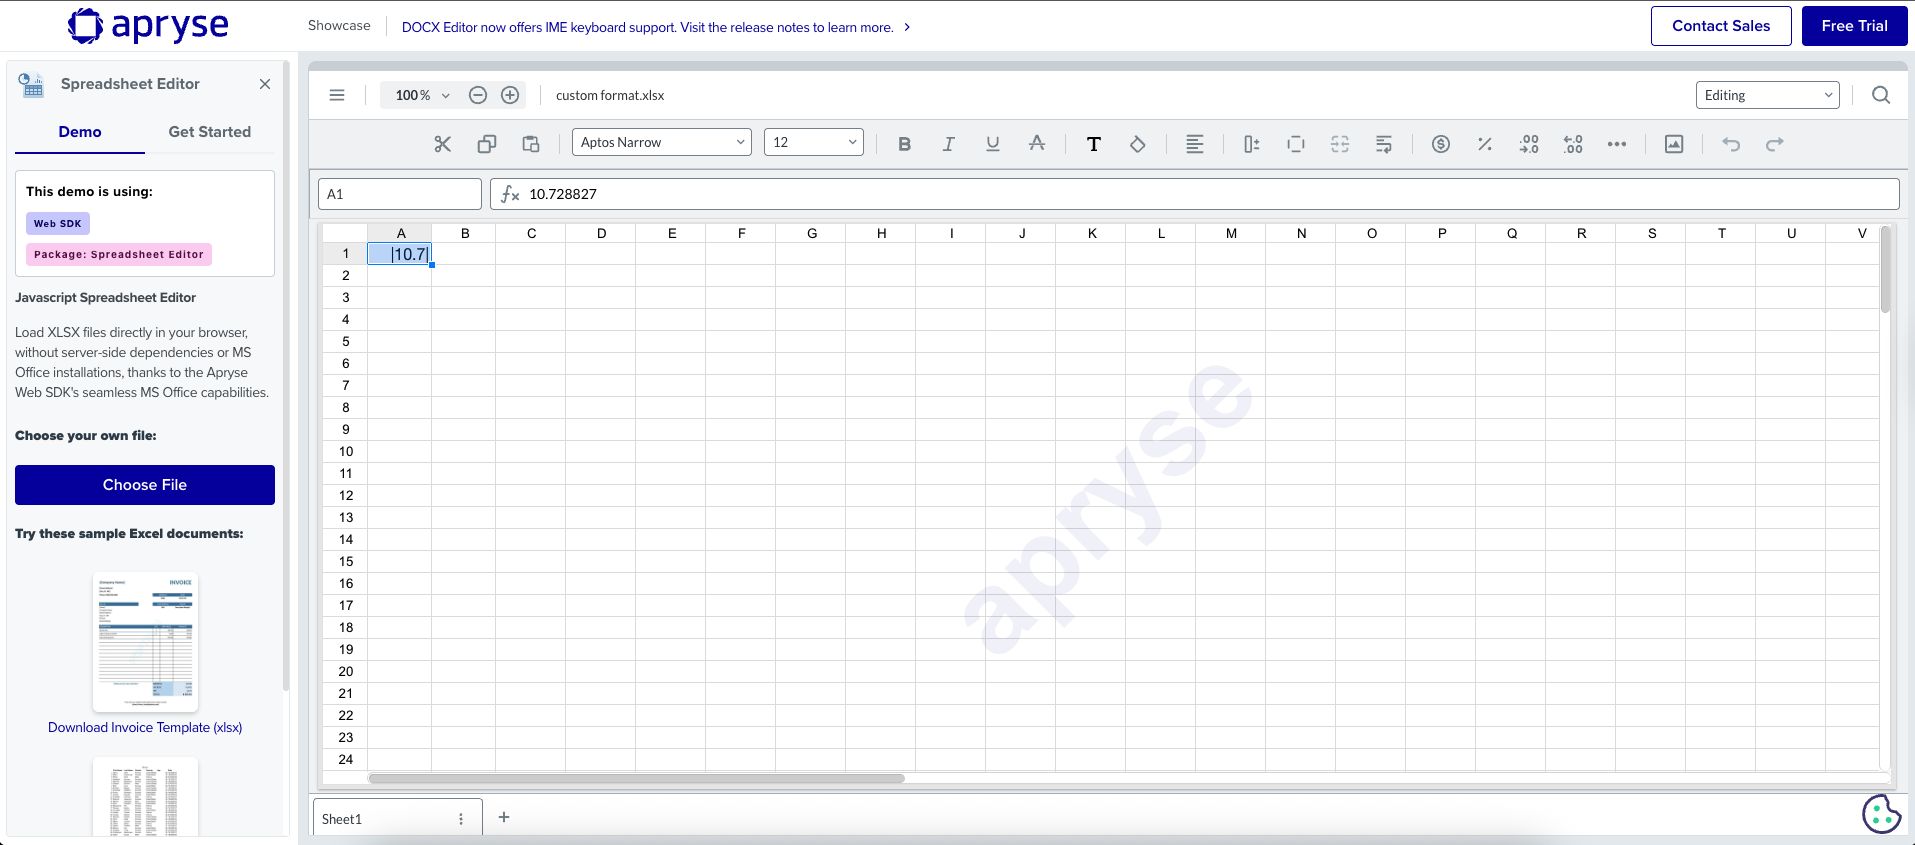Toggle italic formatting
This screenshot has height=845, width=1915.
point(948,144)
